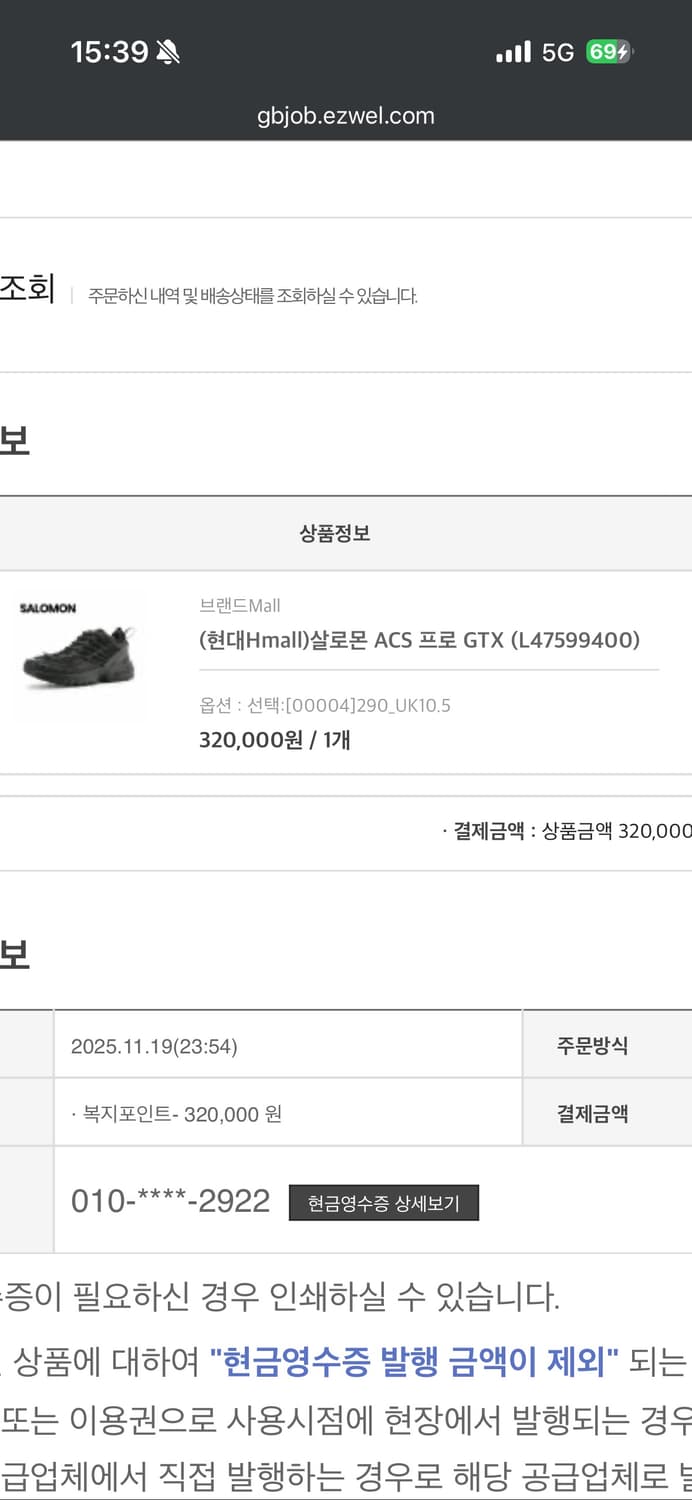Tap the gbjob.ezwel.com address bar
Viewport: 692px width, 1500px height.
coord(346,116)
